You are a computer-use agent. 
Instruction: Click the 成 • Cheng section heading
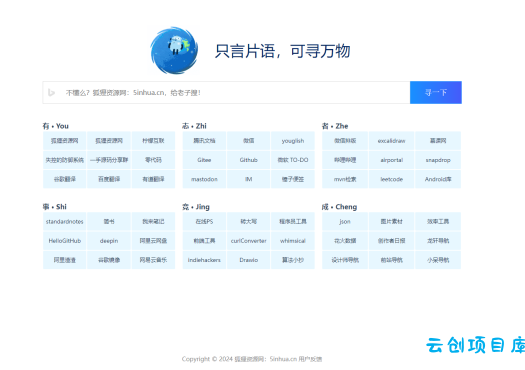(x=339, y=207)
